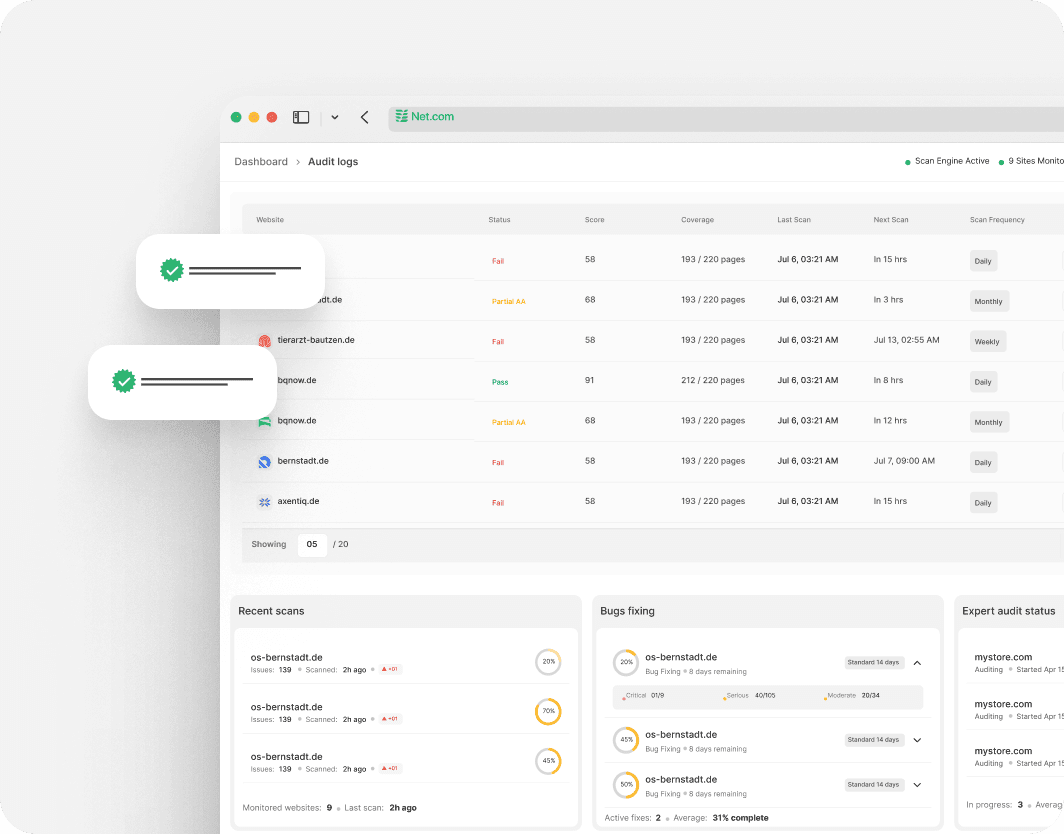
Task: Sort by the Last Scan column header
Action: pyautogui.click(x=794, y=220)
